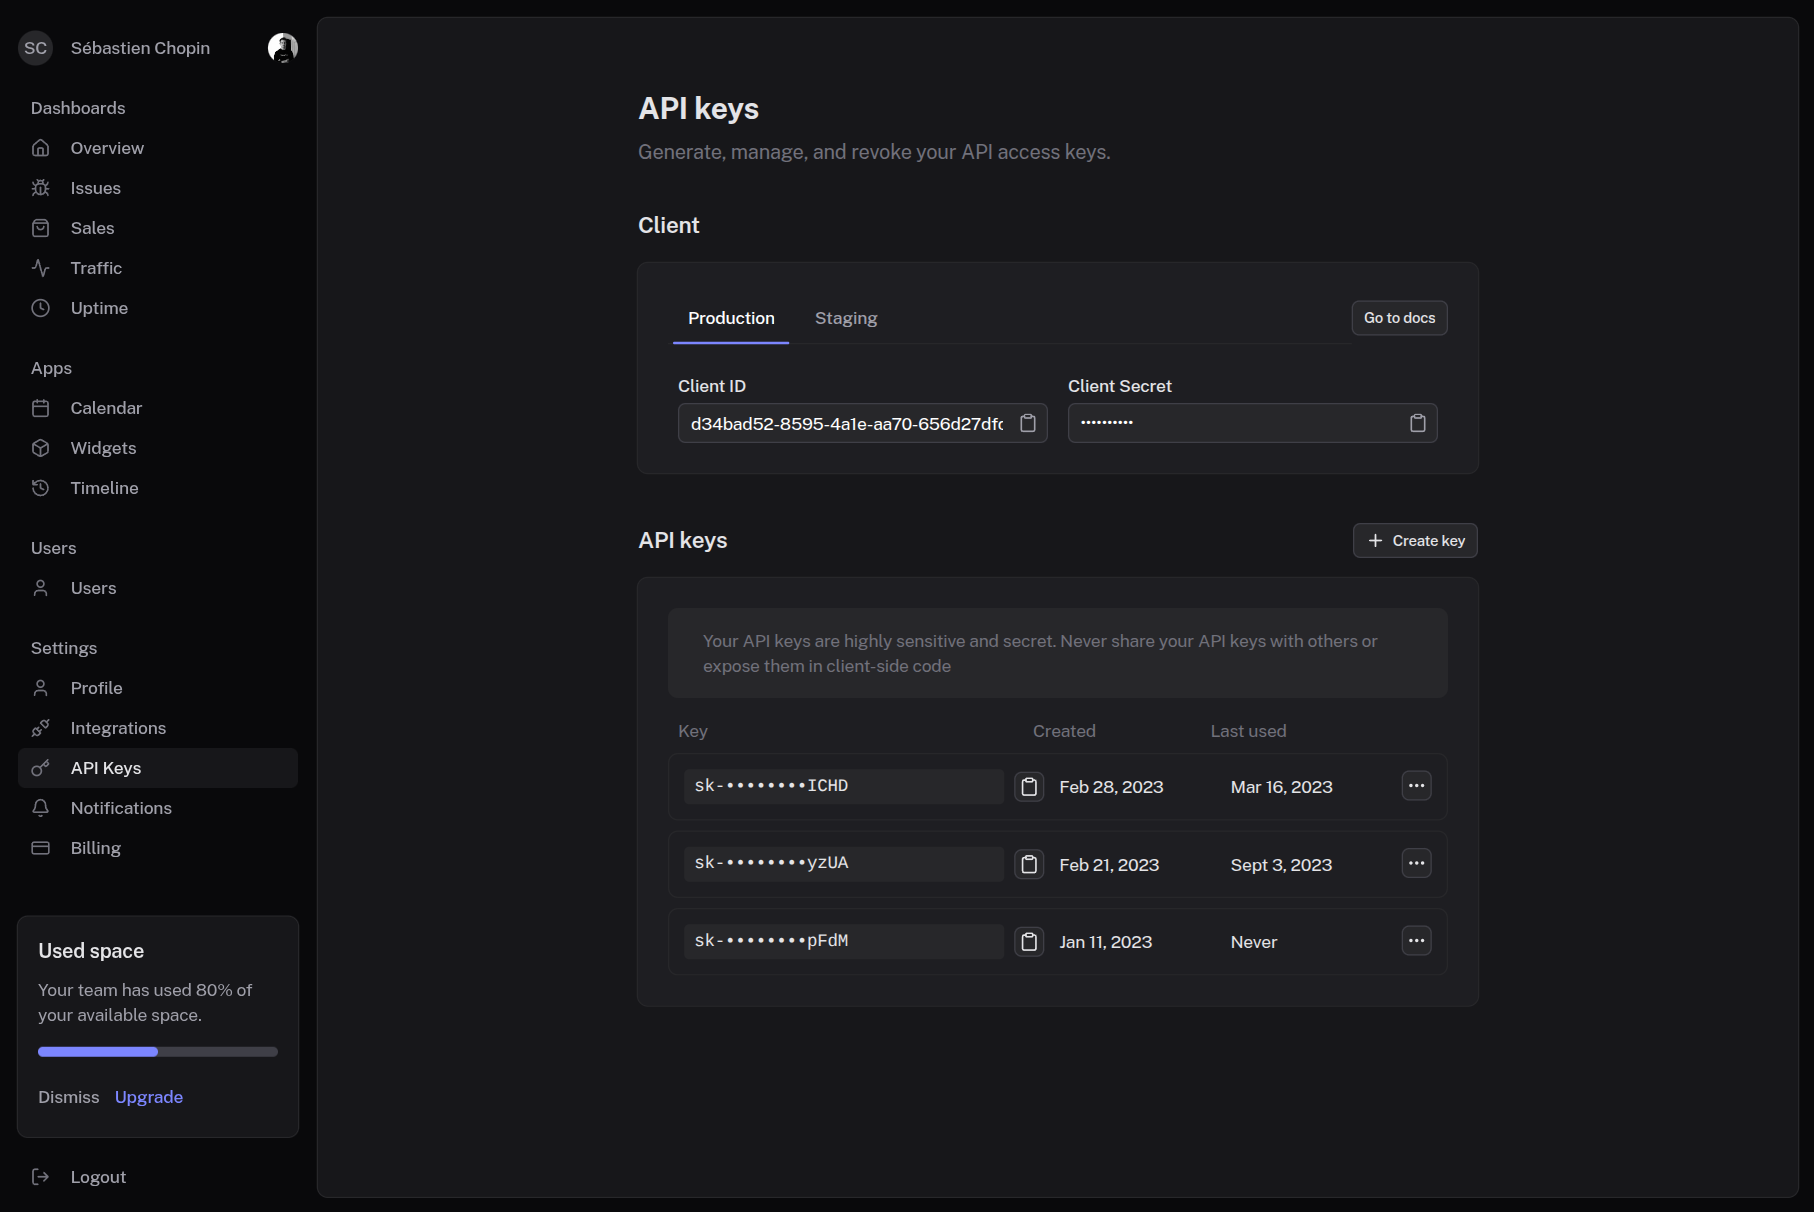Click the Upgrade link in Used space
The width and height of the screenshot is (1814, 1212).
tap(149, 1097)
